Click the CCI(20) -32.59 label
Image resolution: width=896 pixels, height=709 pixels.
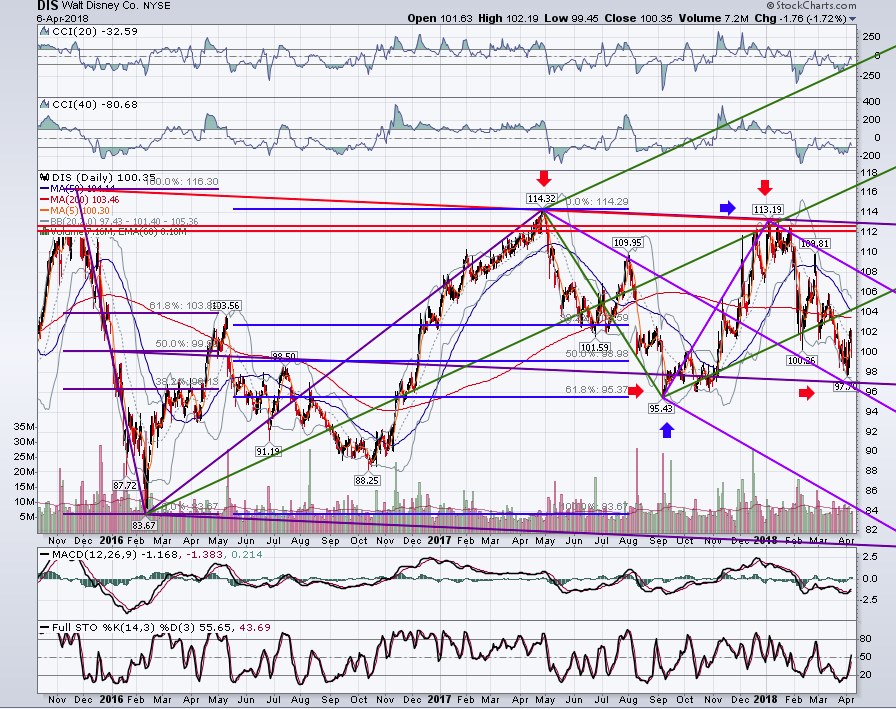(x=95, y=31)
